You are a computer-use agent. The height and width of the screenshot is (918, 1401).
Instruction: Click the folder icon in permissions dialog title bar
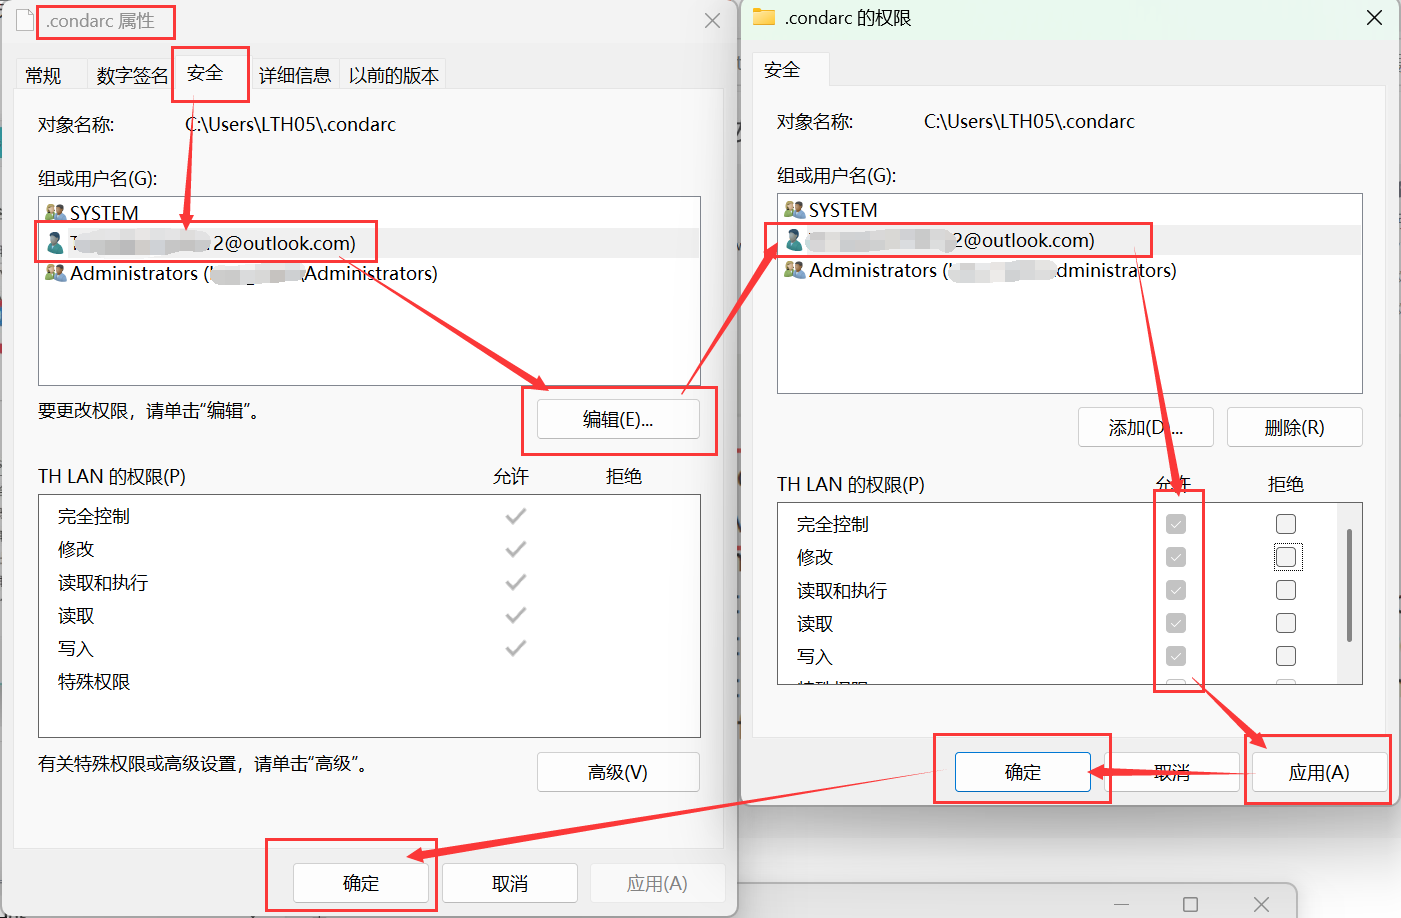[x=765, y=17]
